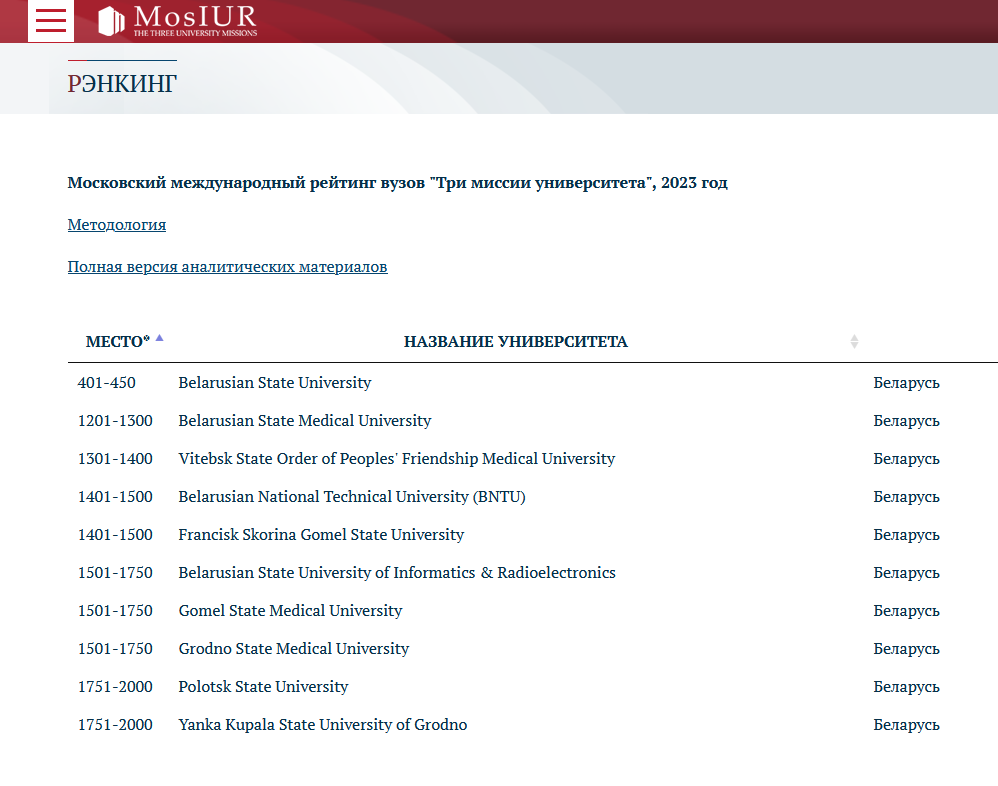Click rank 1201-1300 cell
The height and width of the screenshot is (786, 998).
(115, 421)
